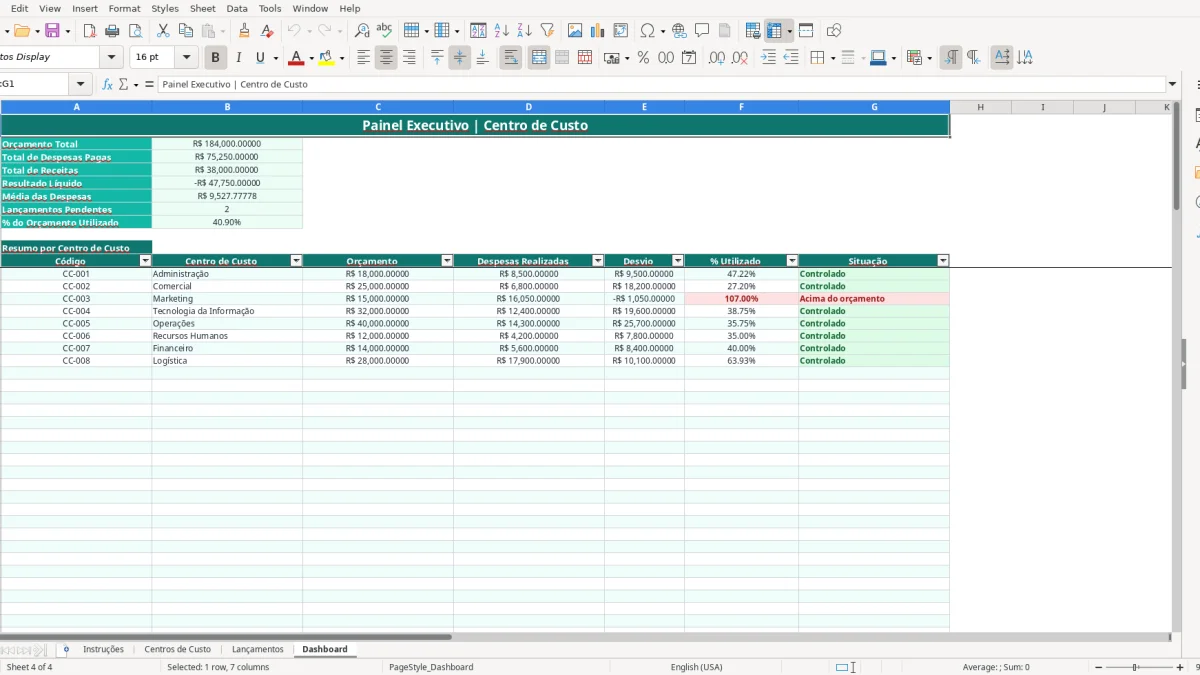Viewport: 1200px width, 675px height.
Task: Insert or edit pivot table
Action: tap(621, 31)
